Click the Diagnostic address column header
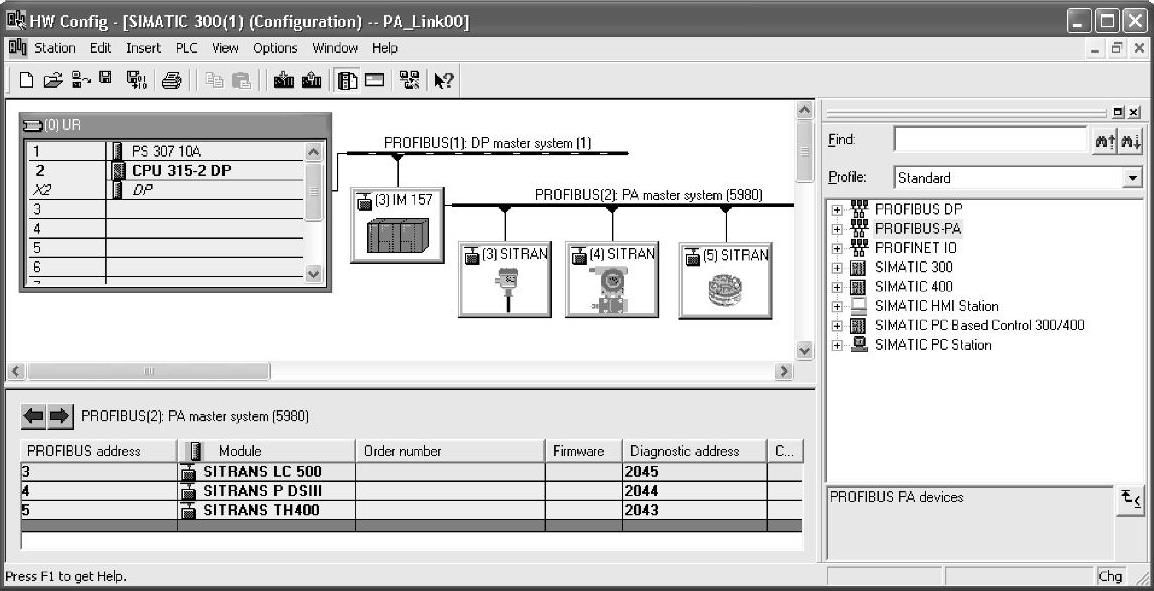This screenshot has width=1154, height=591. [x=694, y=451]
